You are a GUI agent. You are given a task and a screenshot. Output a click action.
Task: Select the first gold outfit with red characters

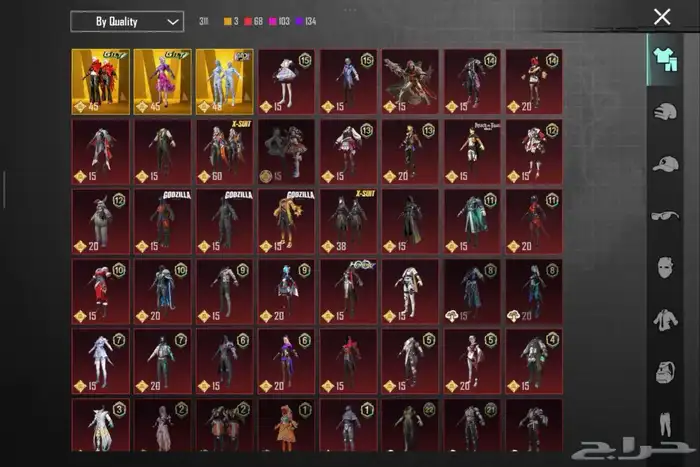coord(101,82)
